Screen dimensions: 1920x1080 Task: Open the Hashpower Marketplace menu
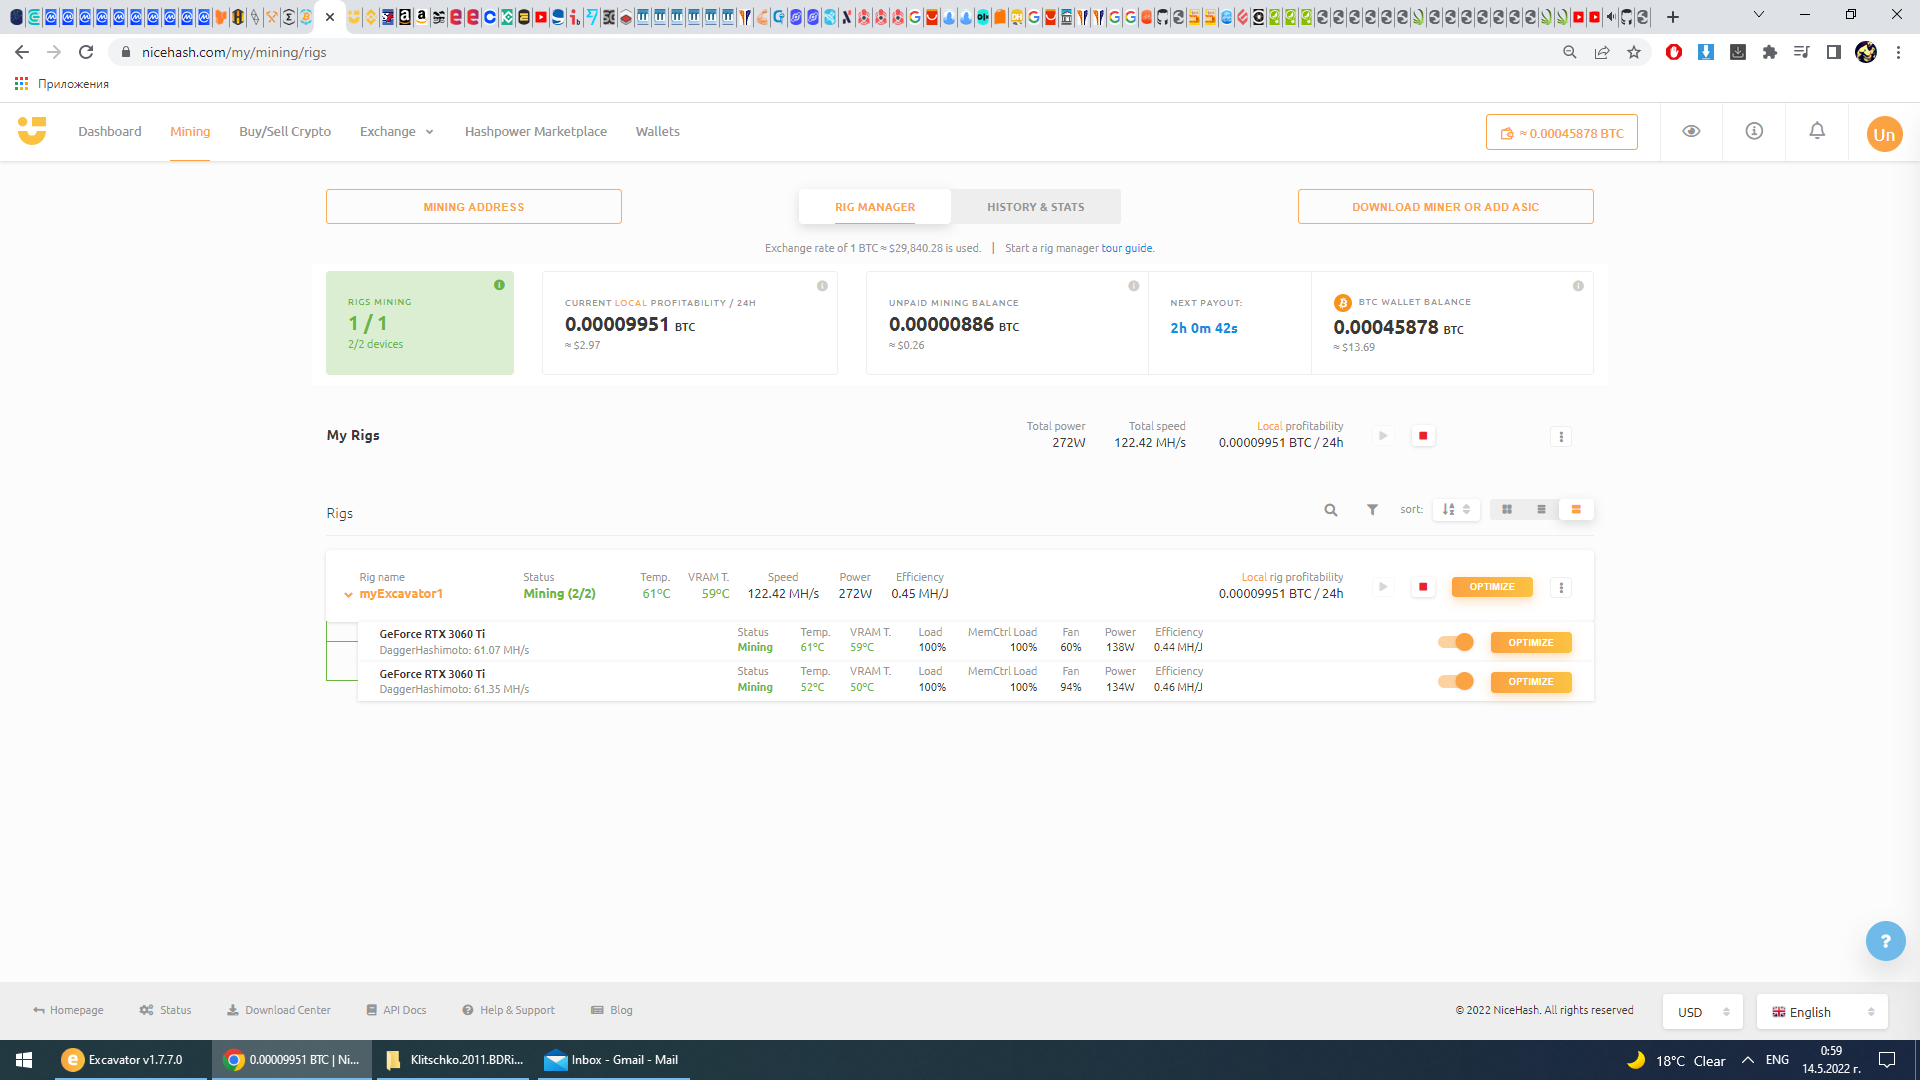[535, 131]
